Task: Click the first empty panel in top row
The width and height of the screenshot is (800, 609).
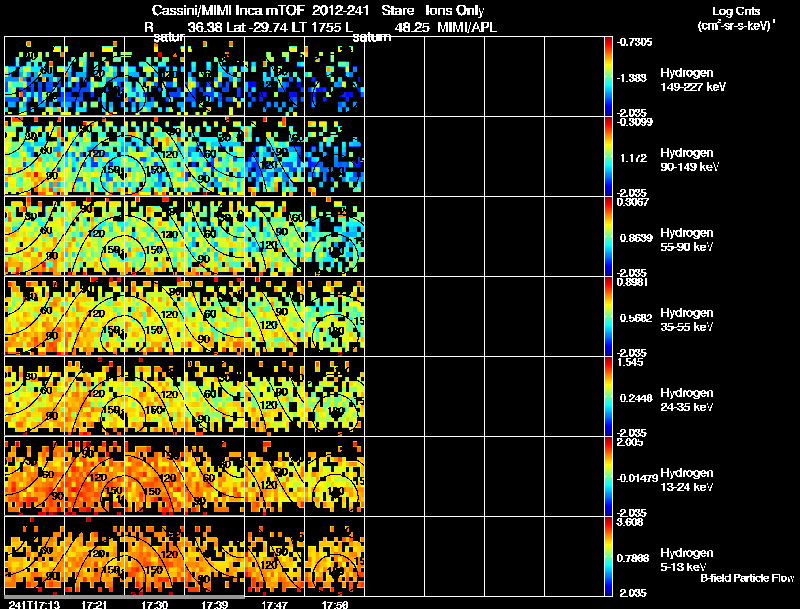Action: coord(394,76)
